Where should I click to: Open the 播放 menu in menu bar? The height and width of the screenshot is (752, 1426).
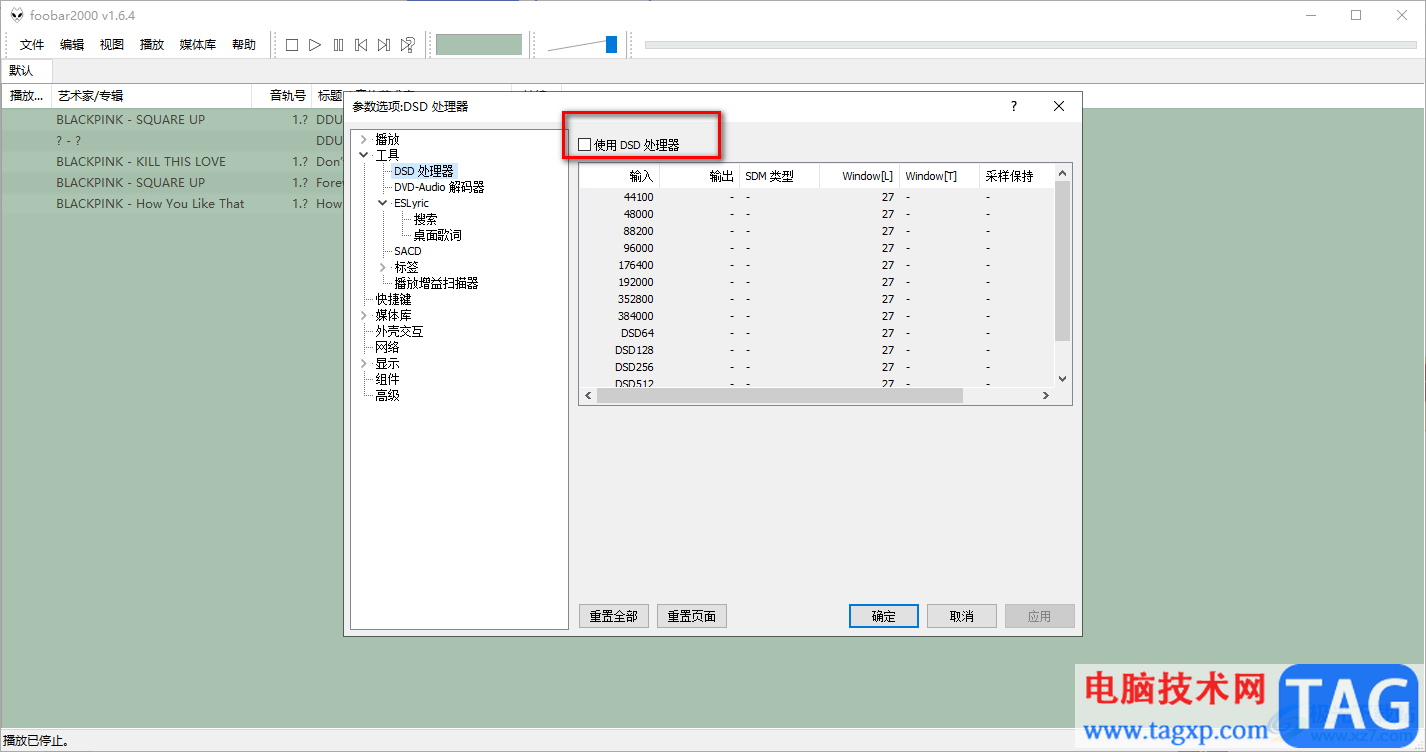click(x=152, y=45)
